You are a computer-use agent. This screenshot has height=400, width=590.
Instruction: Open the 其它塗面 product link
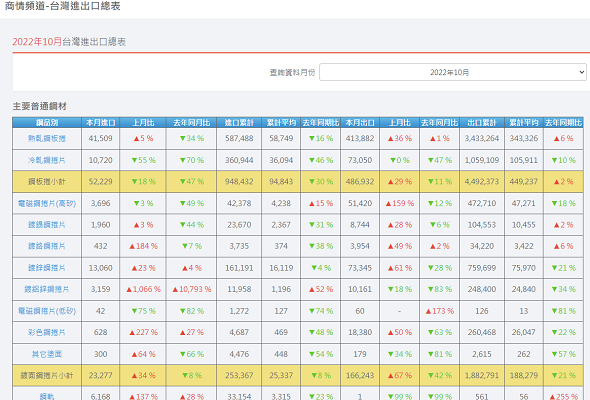pos(47,354)
